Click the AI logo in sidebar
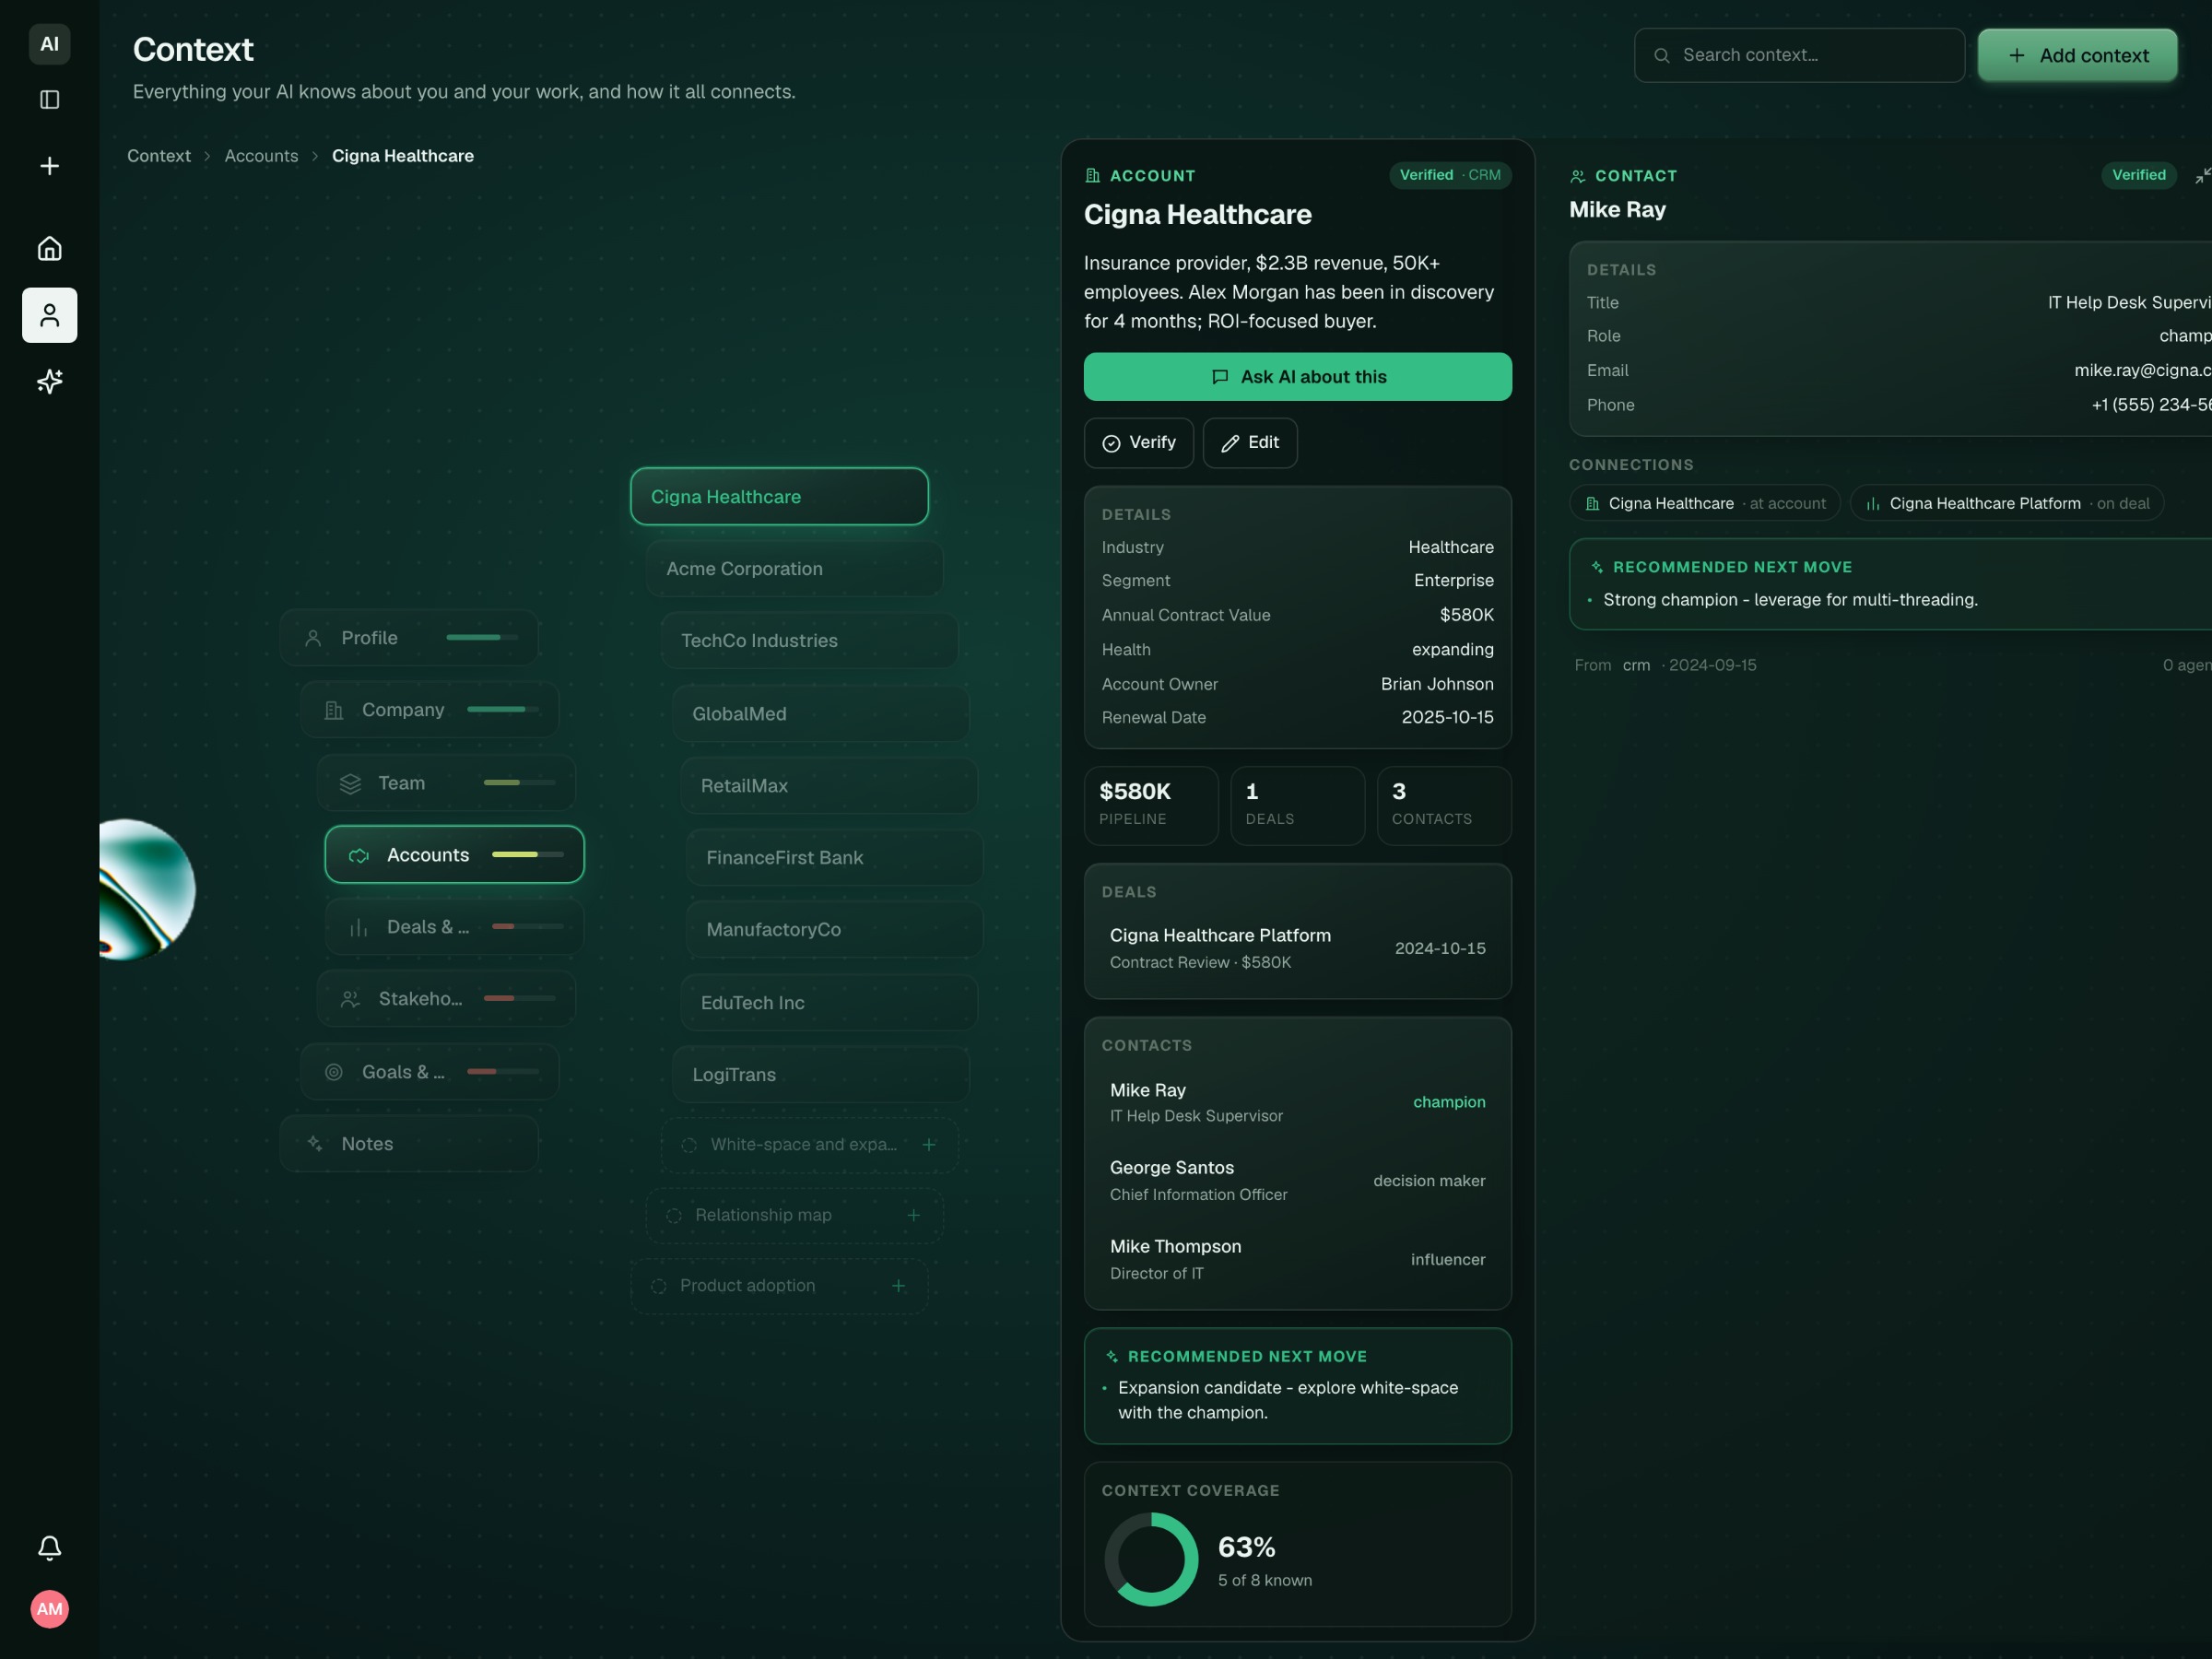The height and width of the screenshot is (1659, 2212). (x=49, y=44)
